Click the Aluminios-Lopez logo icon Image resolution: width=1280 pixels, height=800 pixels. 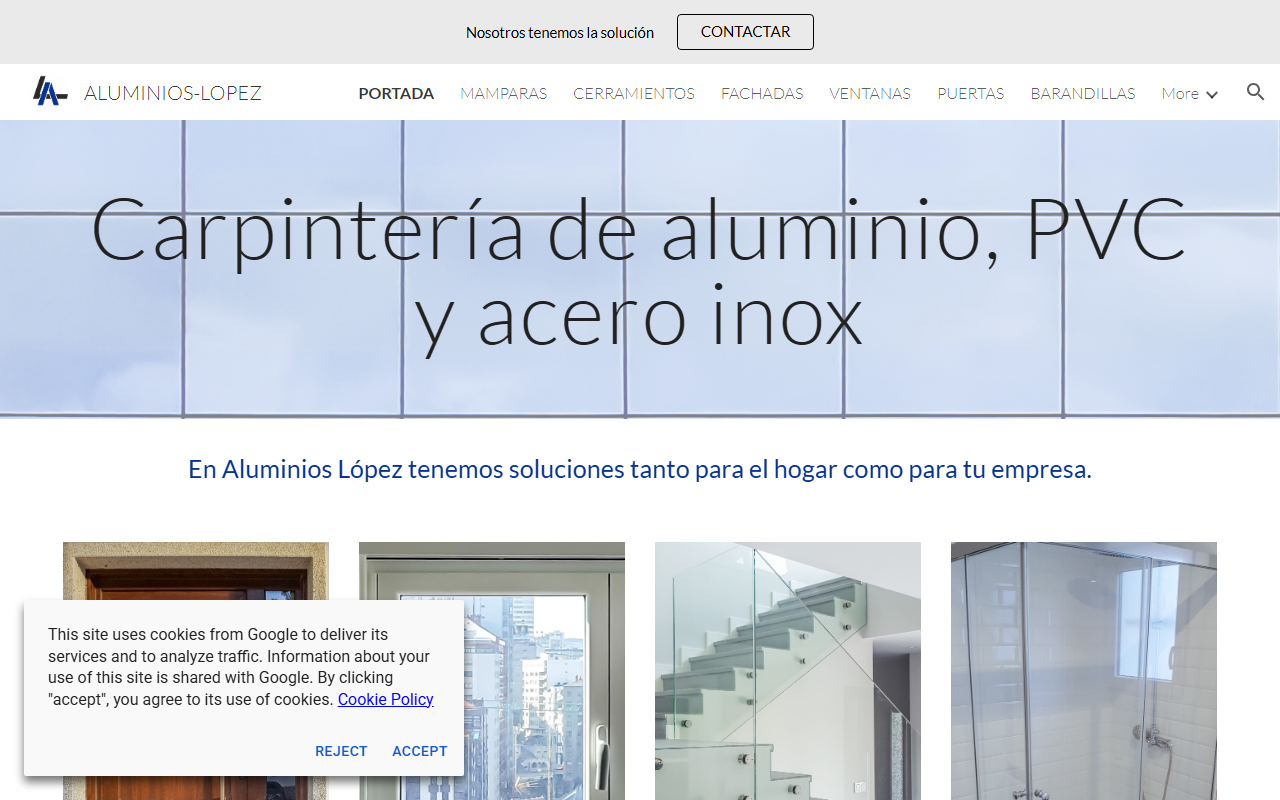coord(50,92)
